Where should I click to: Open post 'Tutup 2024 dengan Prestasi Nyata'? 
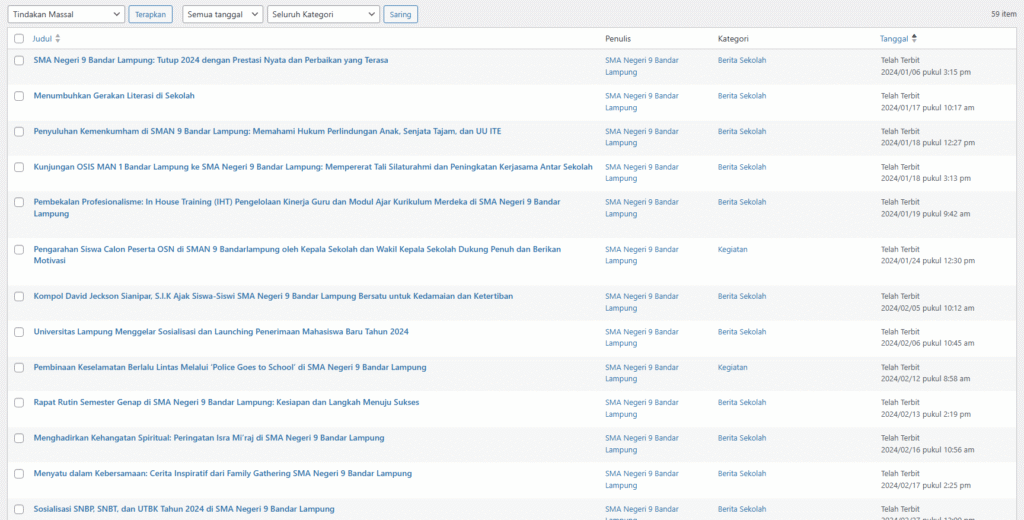click(x=211, y=60)
